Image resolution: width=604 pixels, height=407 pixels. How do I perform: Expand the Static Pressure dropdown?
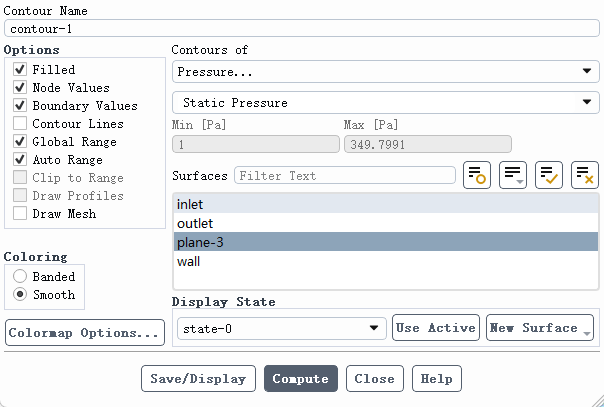384,103
